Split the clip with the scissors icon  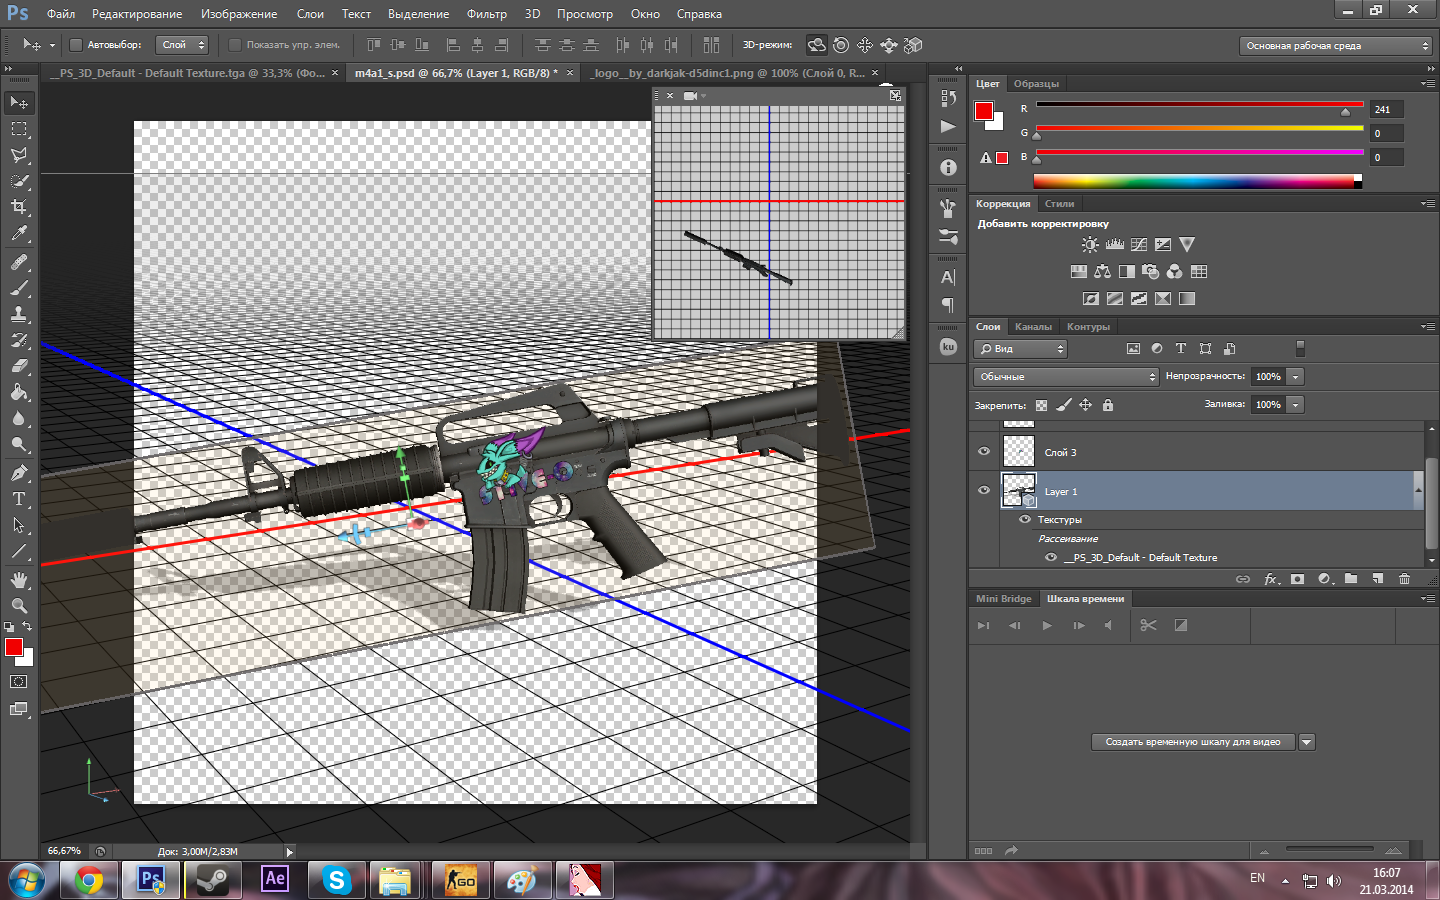coord(1148,625)
